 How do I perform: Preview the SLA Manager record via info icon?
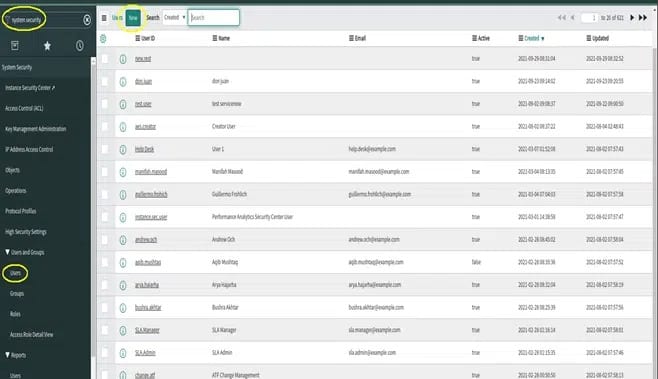(123, 331)
